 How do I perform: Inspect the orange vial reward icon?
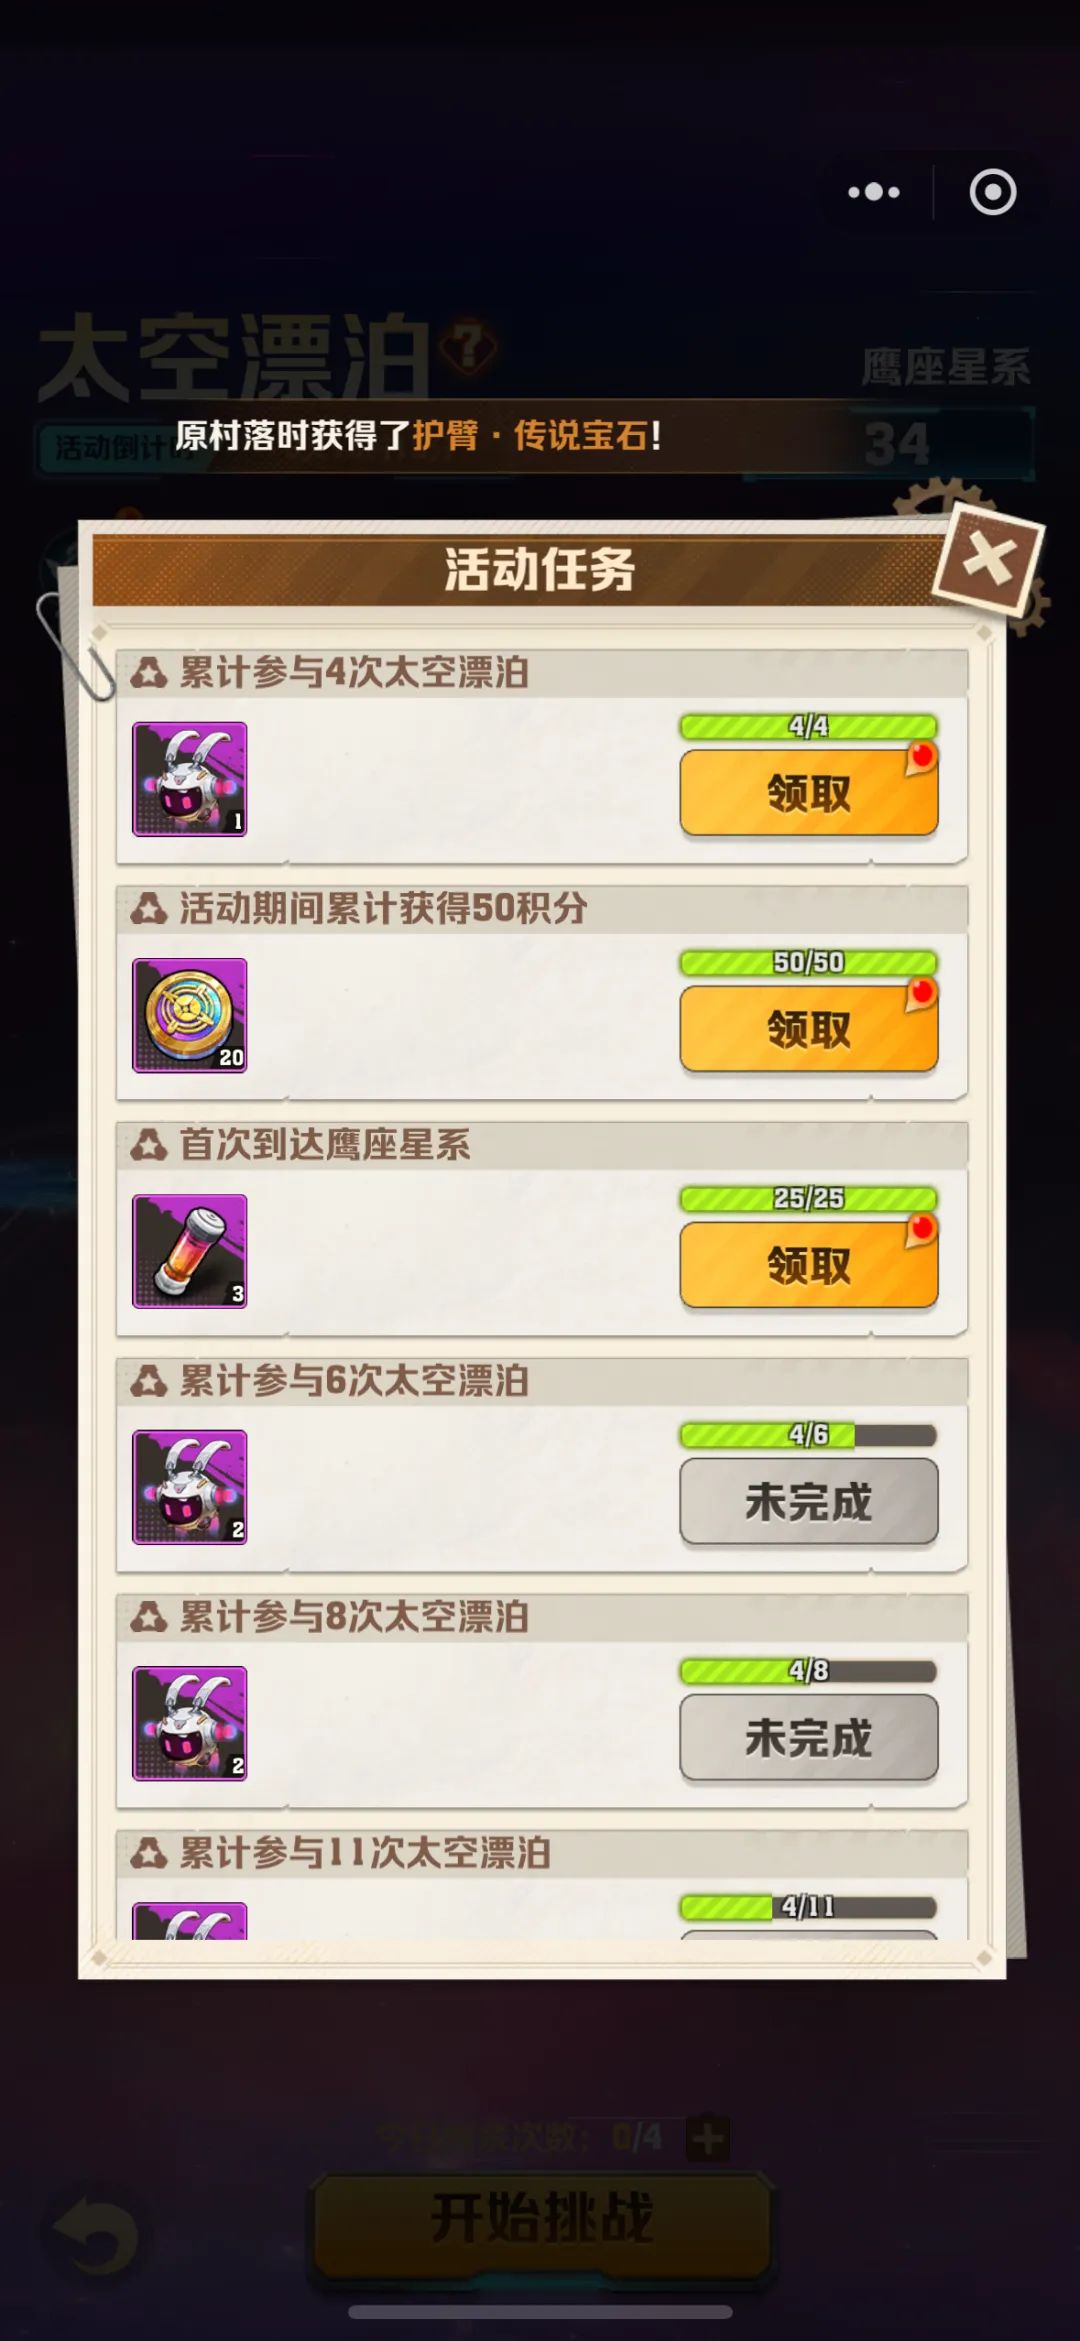[190, 1251]
